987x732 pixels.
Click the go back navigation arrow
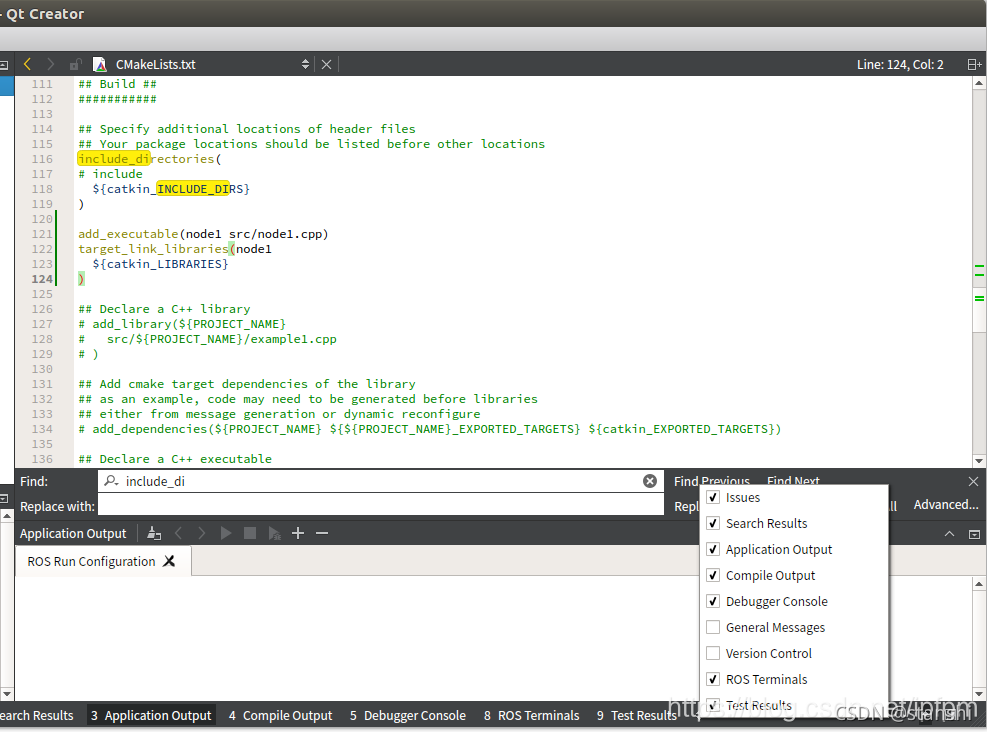point(27,64)
